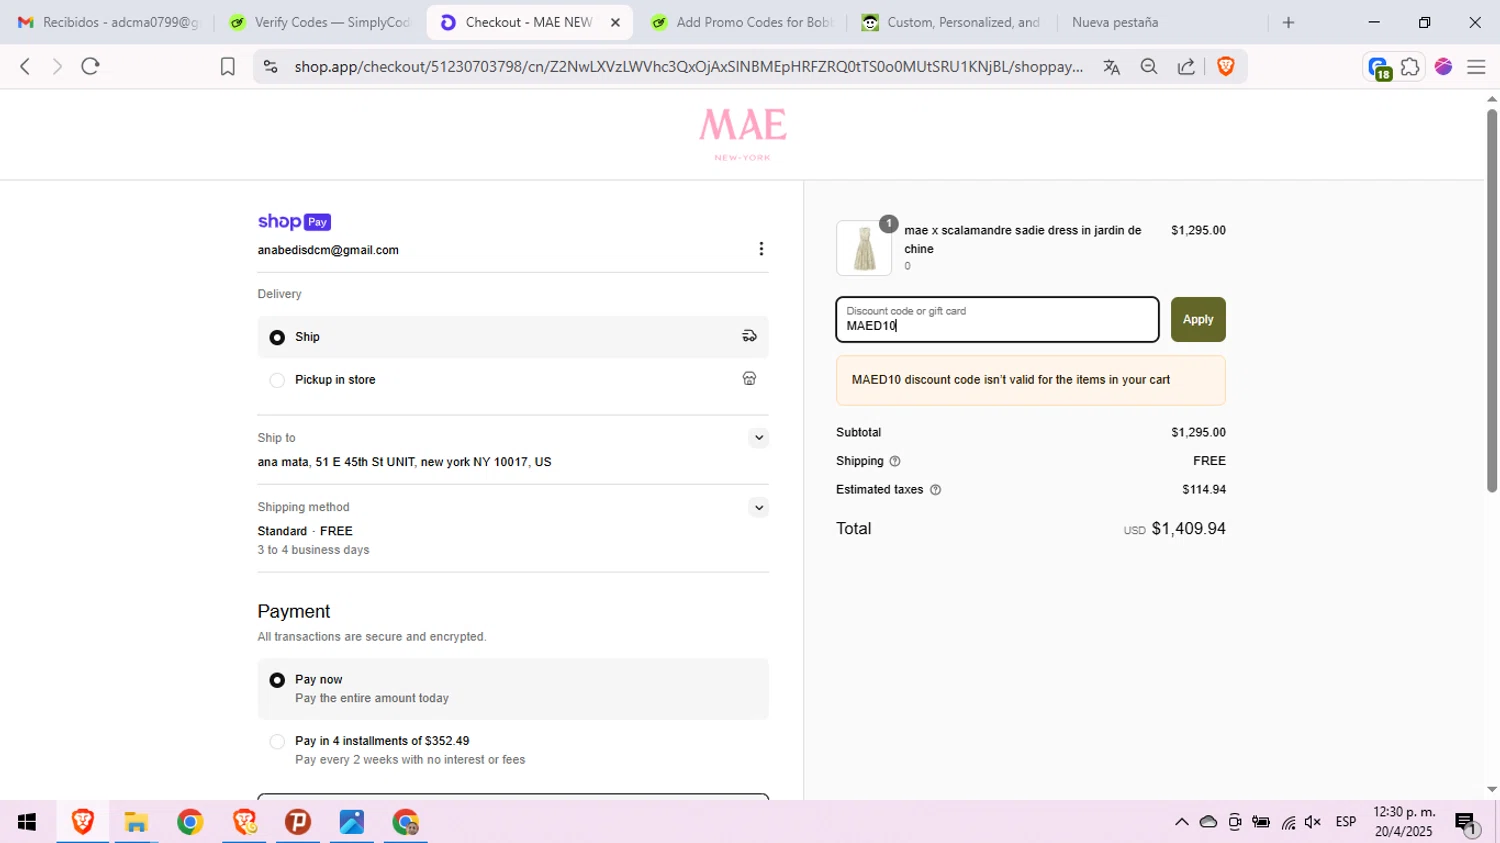This screenshot has width=1500, height=843.
Task: Reload the checkout page
Action: [x=91, y=66]
